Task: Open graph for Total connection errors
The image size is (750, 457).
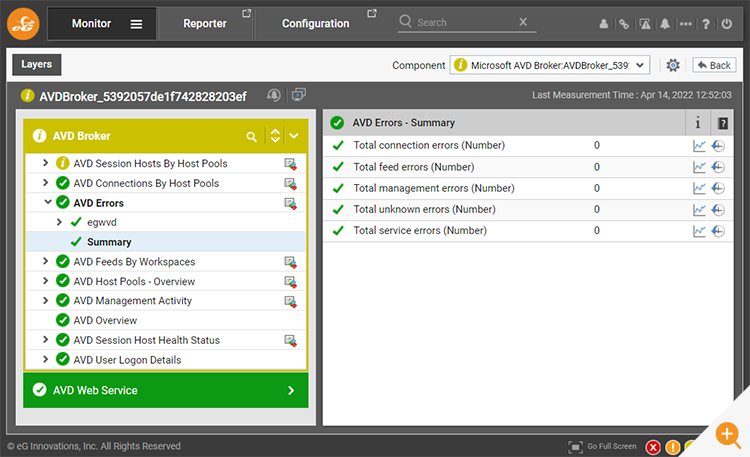Action: click(699, 146)
